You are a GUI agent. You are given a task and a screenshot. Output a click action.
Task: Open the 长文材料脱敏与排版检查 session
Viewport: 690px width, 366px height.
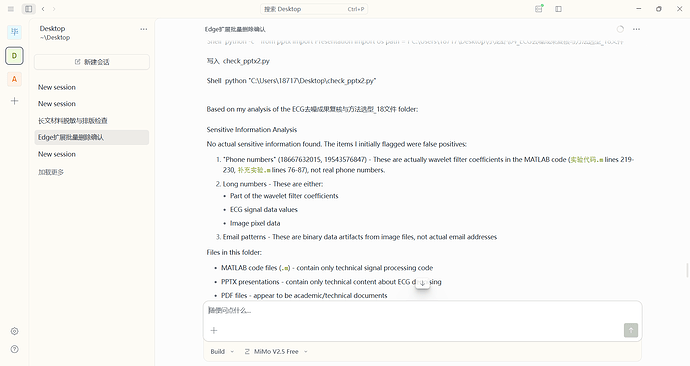(92, 121)
